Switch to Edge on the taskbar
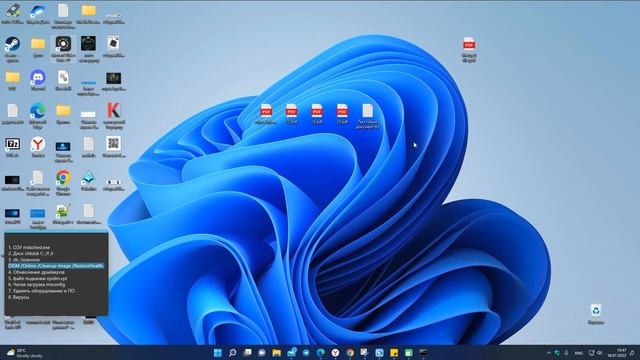The height and width of the screenshot is (360, 640). (321, 353)
